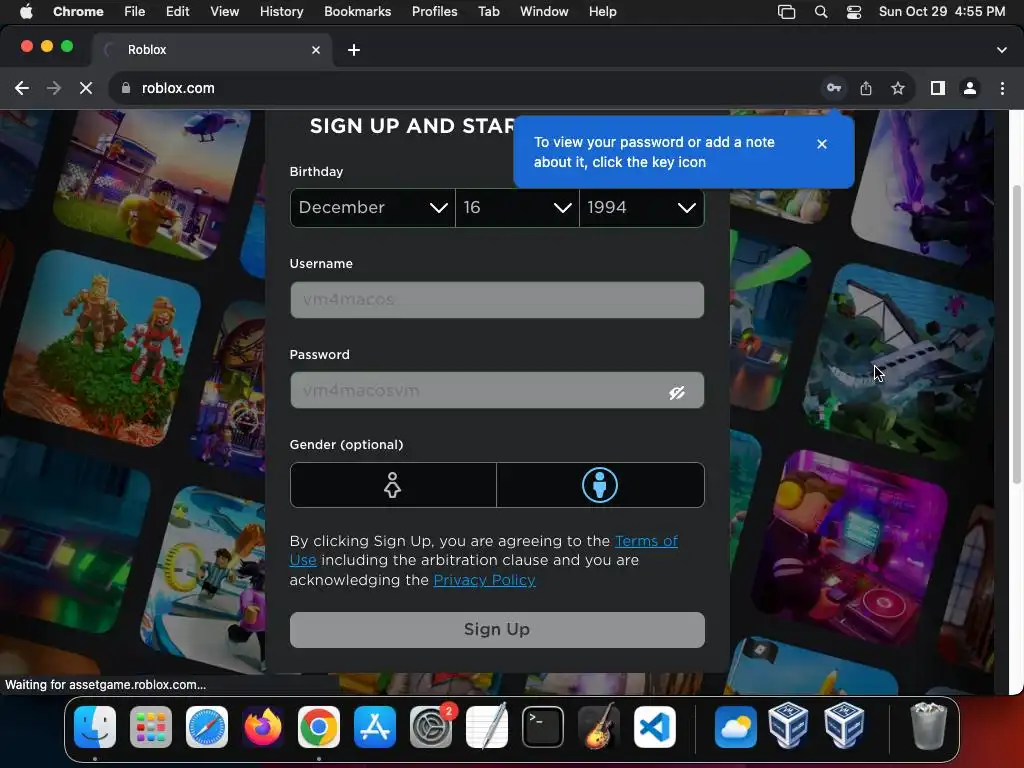The width and height of the screenshot is (1024, 768).
Task: Open the birthday year dropdown
Action: 642,208
